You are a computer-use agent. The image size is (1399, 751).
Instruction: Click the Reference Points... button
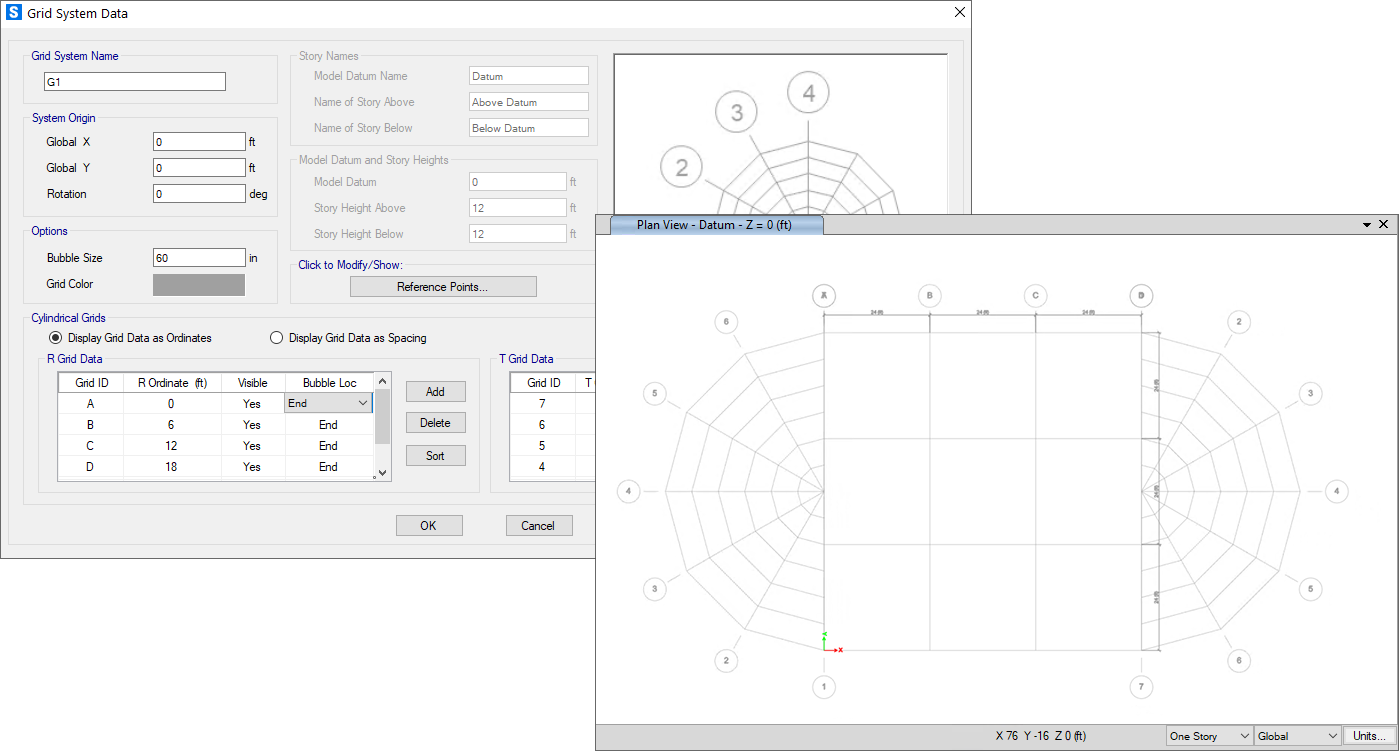coord(443,287)
